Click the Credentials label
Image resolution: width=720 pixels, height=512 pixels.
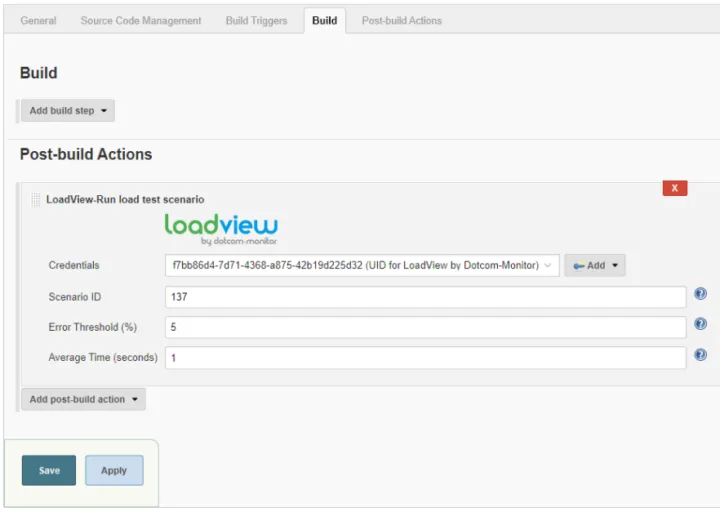pyautogui.click(x=74, y=265)
